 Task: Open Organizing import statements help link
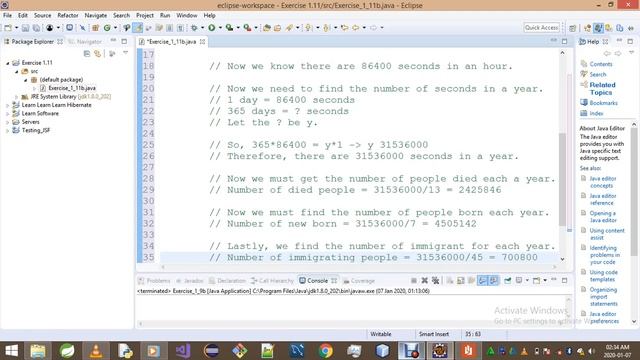(603, 297)
